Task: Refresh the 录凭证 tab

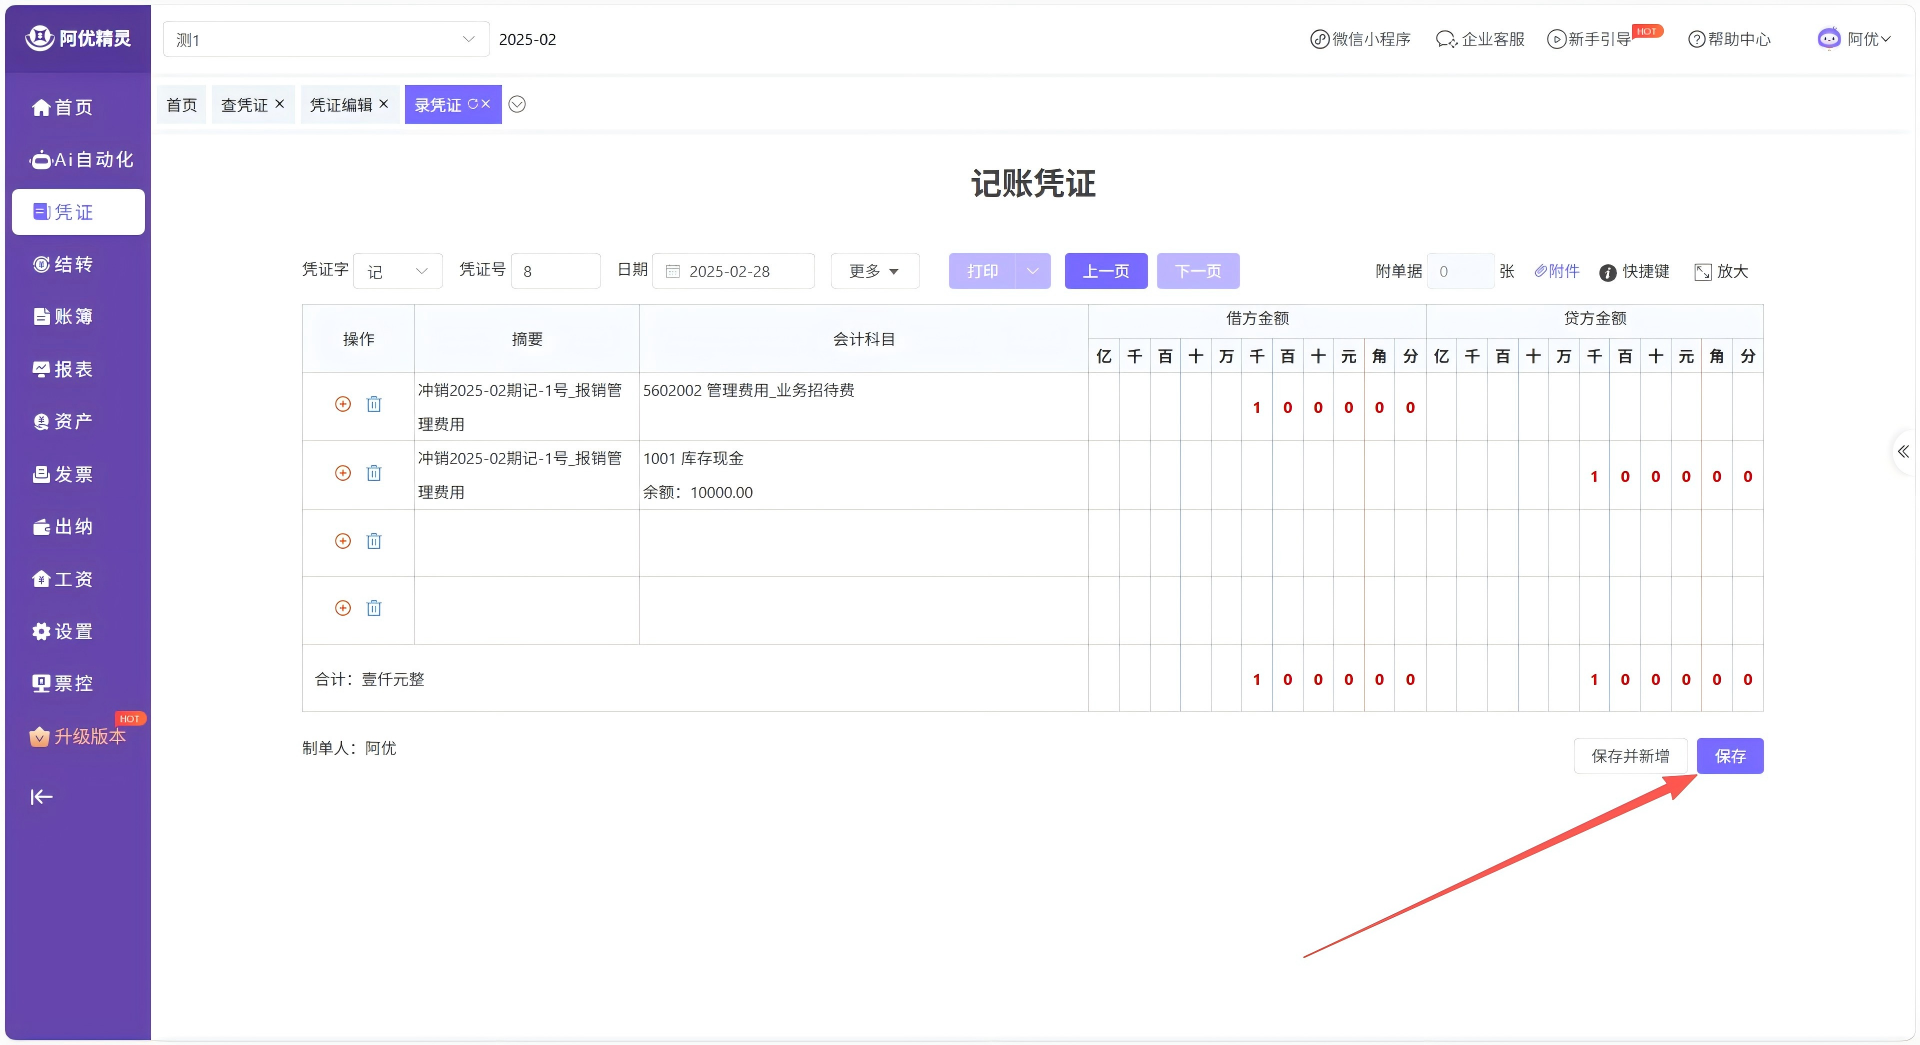Action: coord(473,104)
